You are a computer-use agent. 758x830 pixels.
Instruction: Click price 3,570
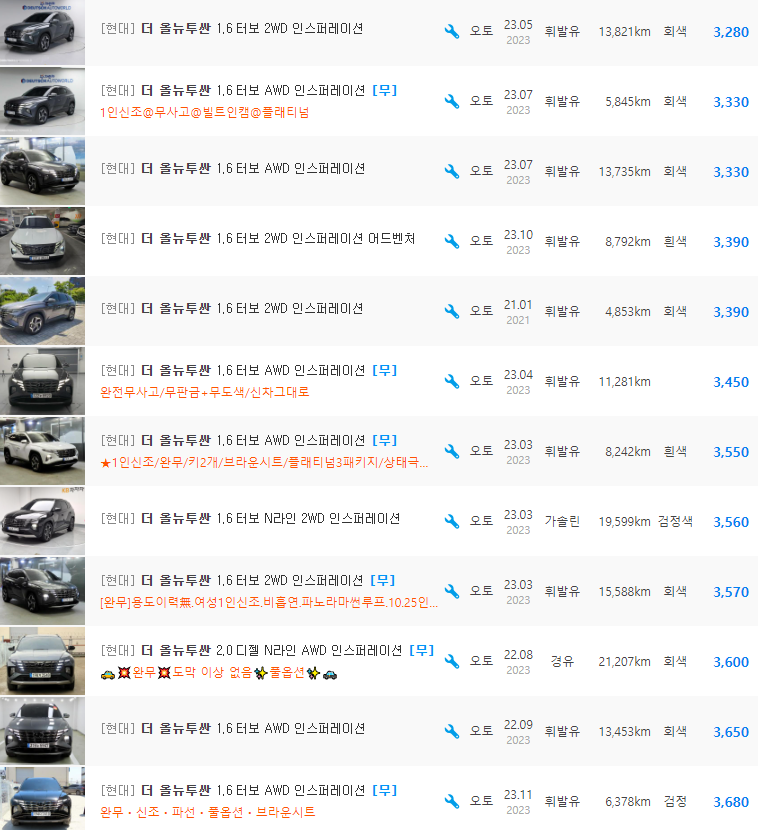[x=731, y=592]
